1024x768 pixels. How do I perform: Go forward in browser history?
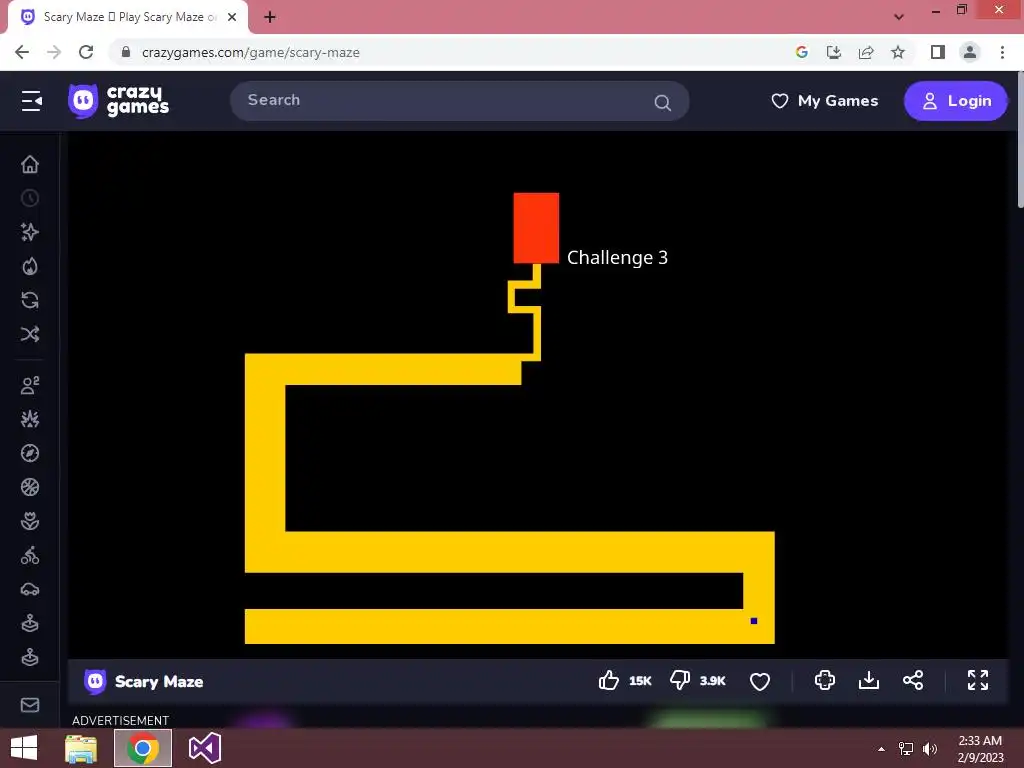[54, 52]
